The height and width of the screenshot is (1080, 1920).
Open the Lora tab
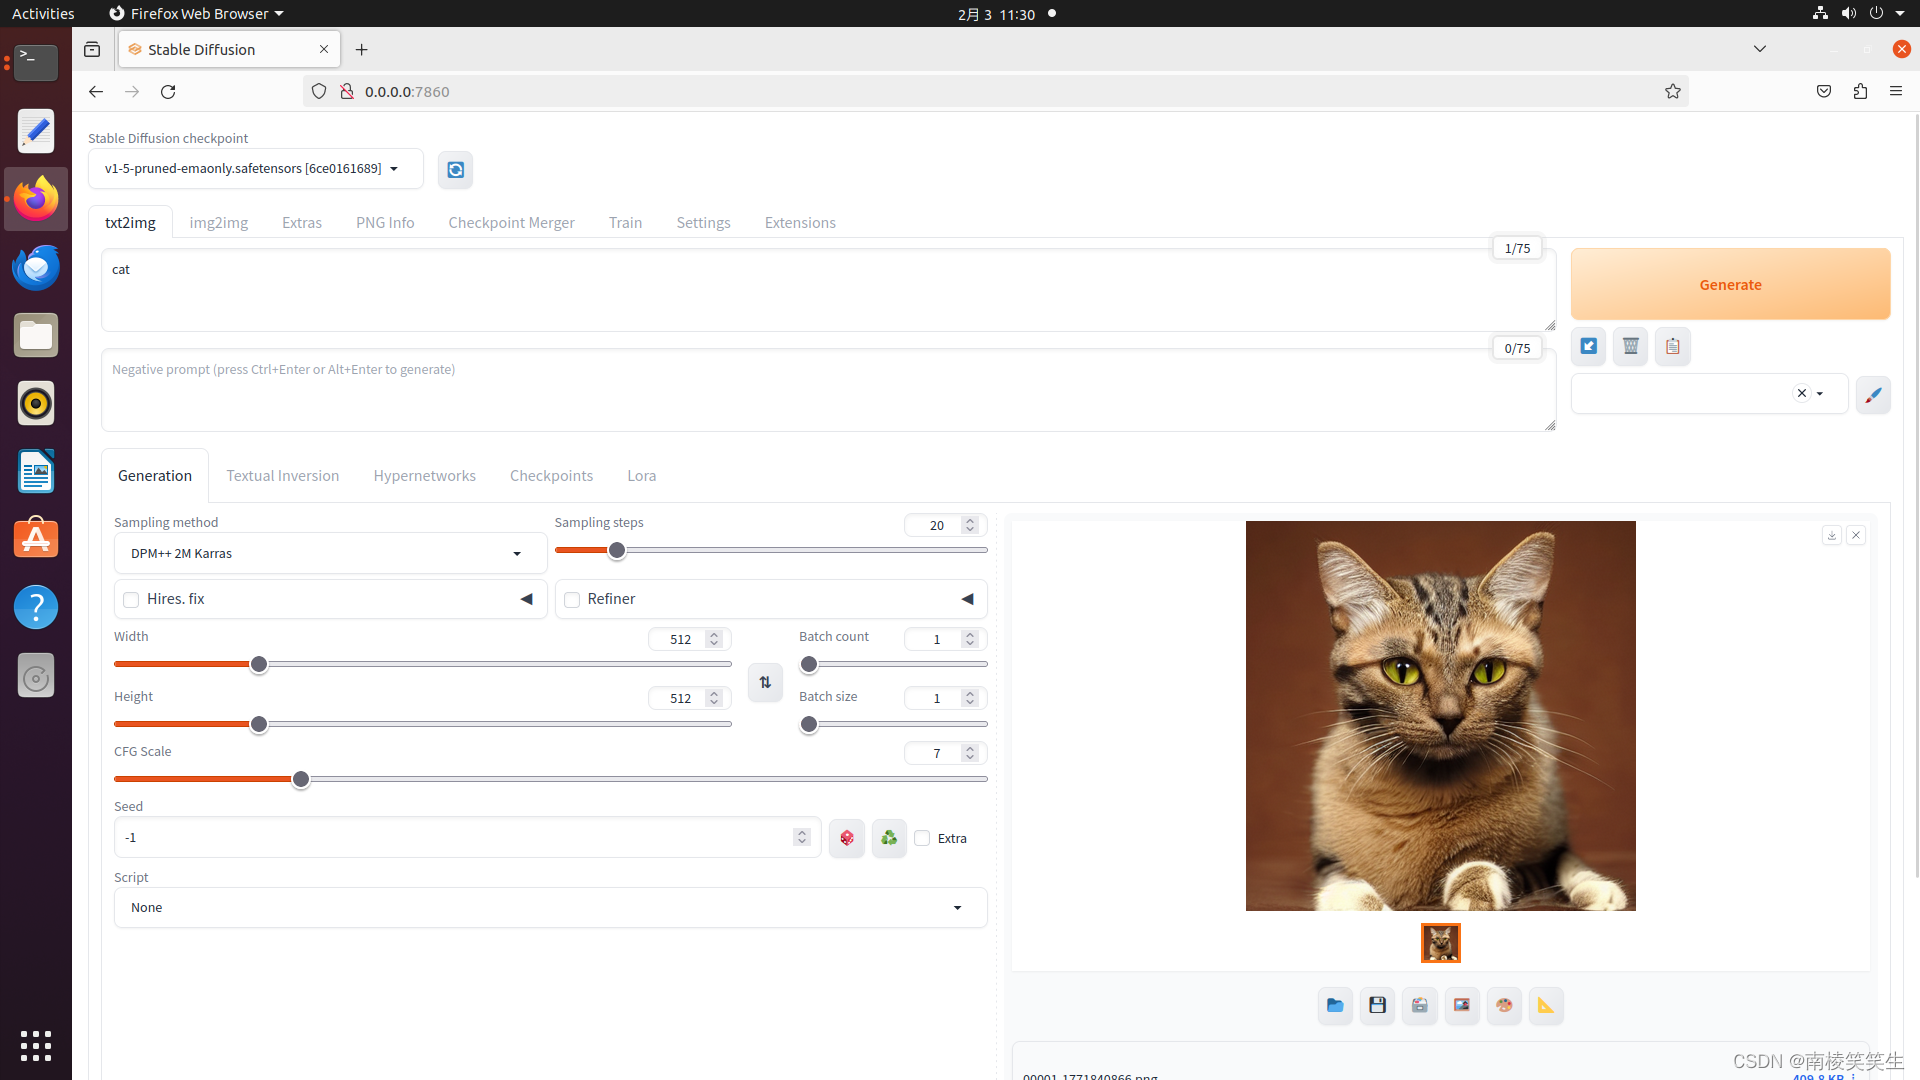pyautogui.click(x=642, y=476)
